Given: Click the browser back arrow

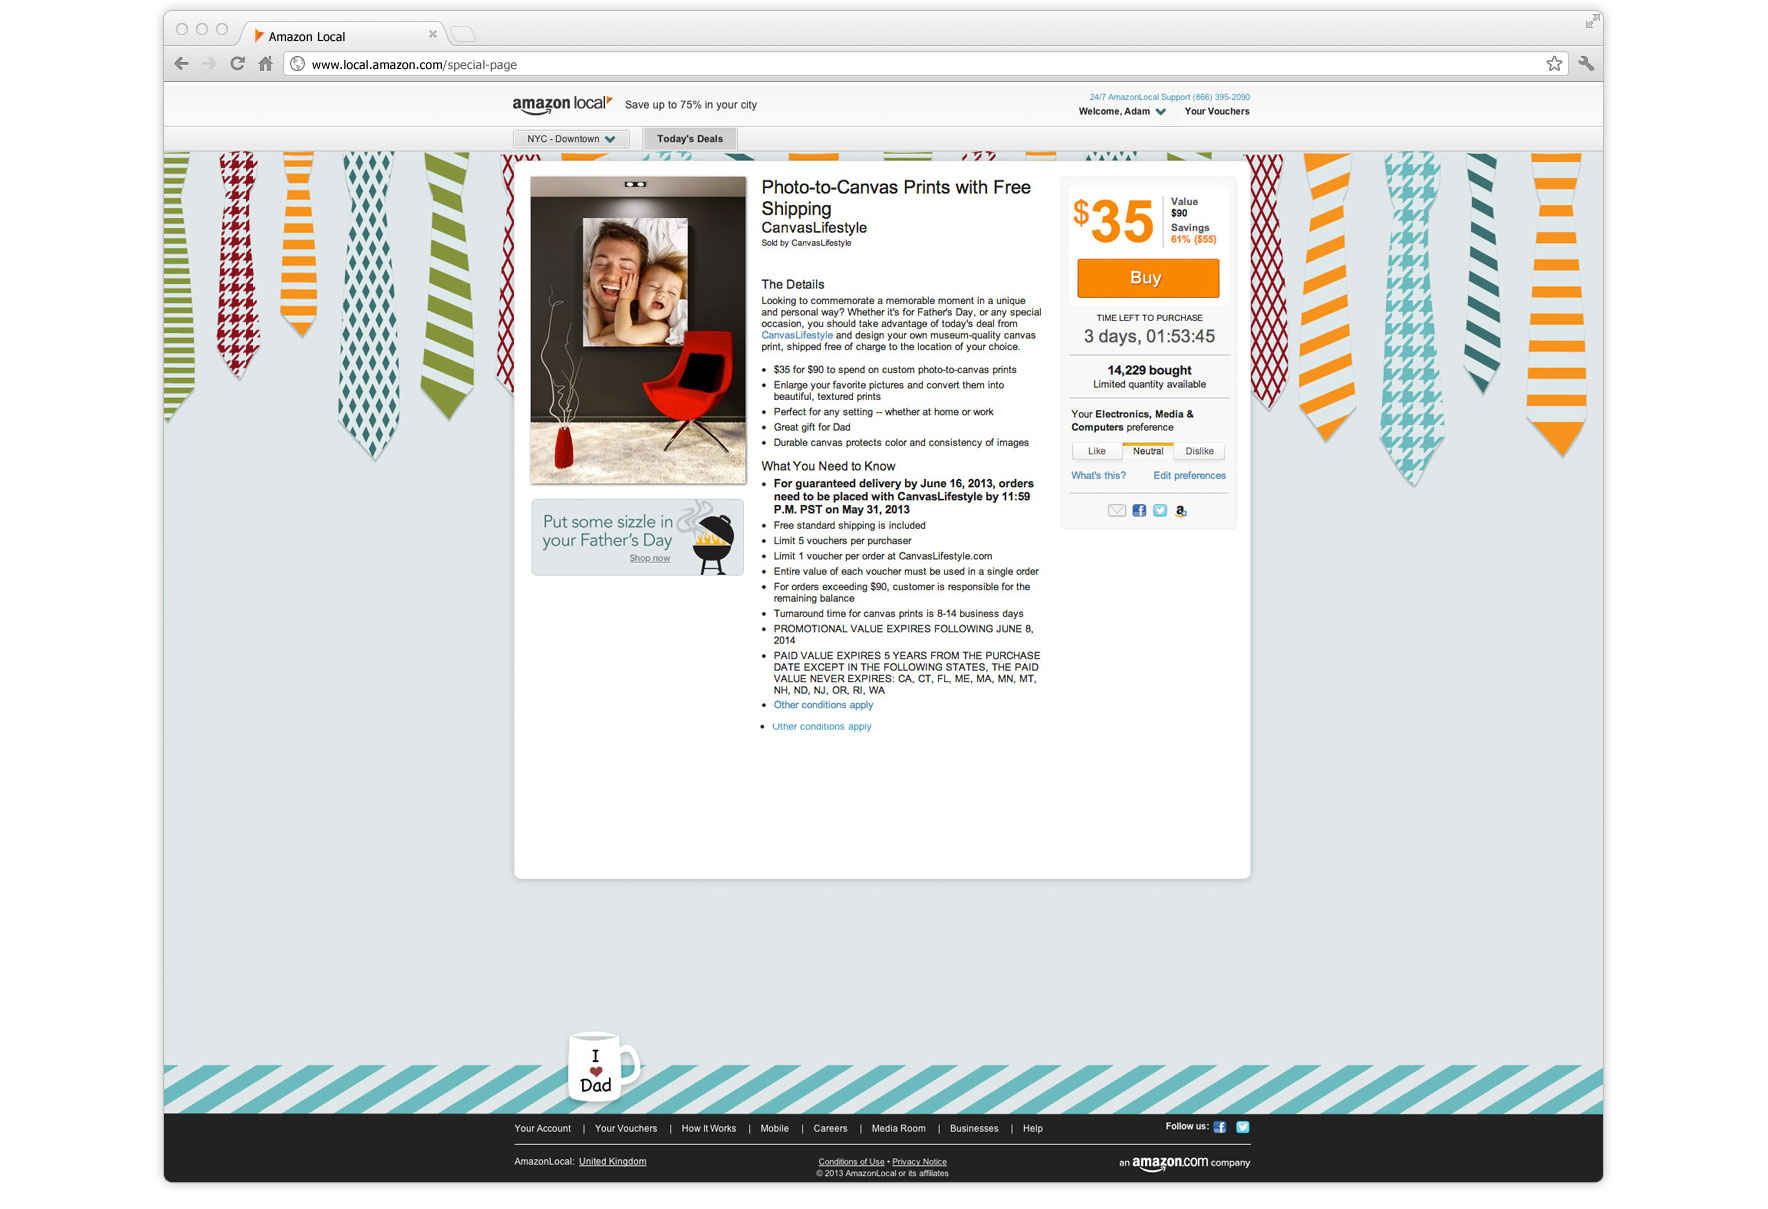Looking at the screenshot, I should 181,64.
